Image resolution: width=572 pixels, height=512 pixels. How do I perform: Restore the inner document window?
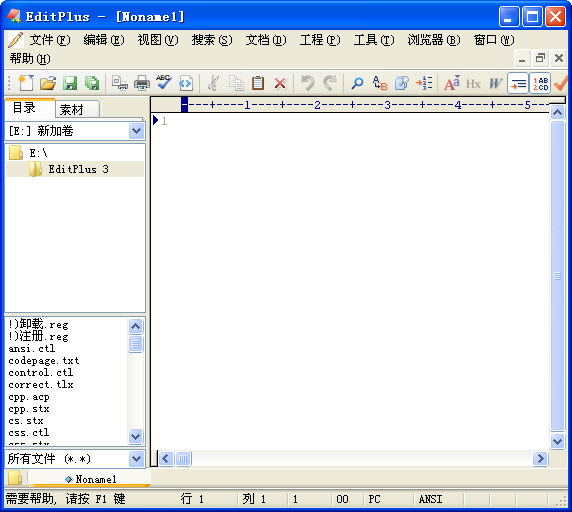tap(540, 58)
